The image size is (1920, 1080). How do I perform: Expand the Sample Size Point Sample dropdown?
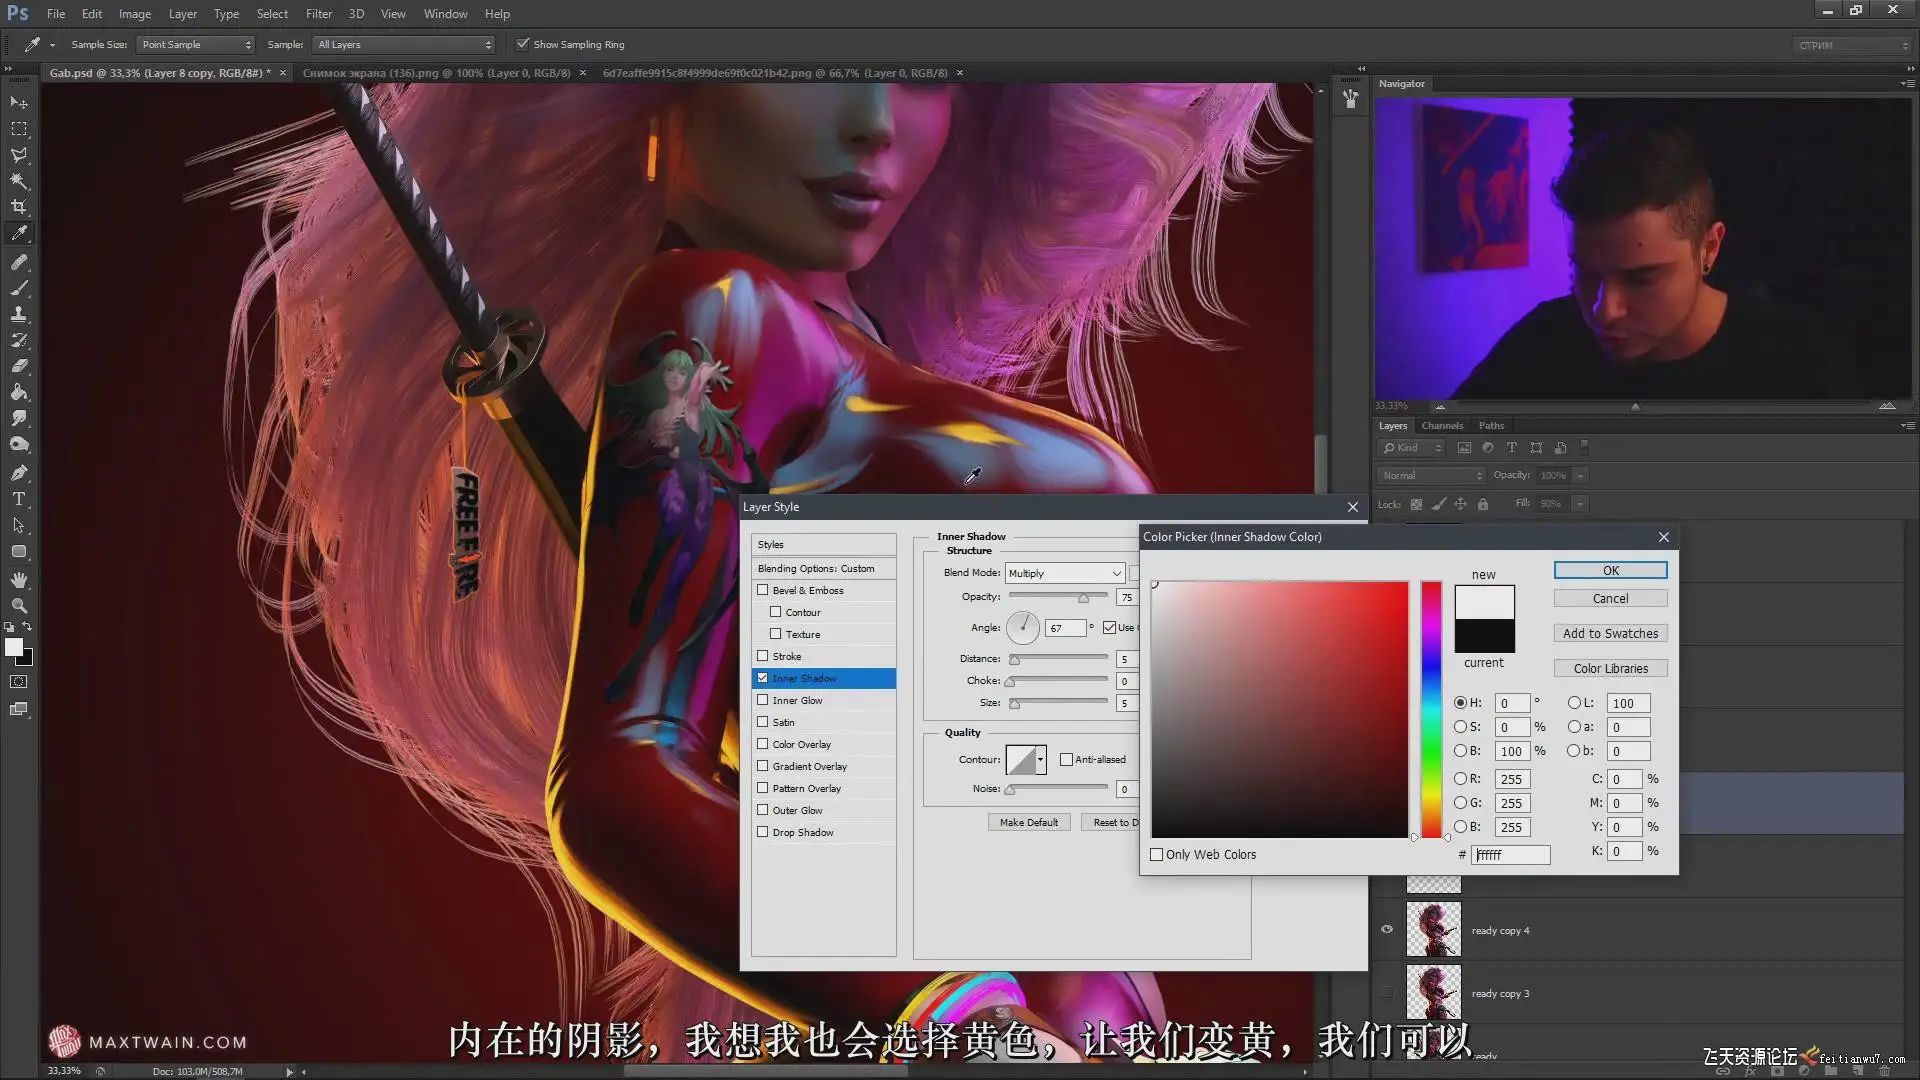[196, 45]
